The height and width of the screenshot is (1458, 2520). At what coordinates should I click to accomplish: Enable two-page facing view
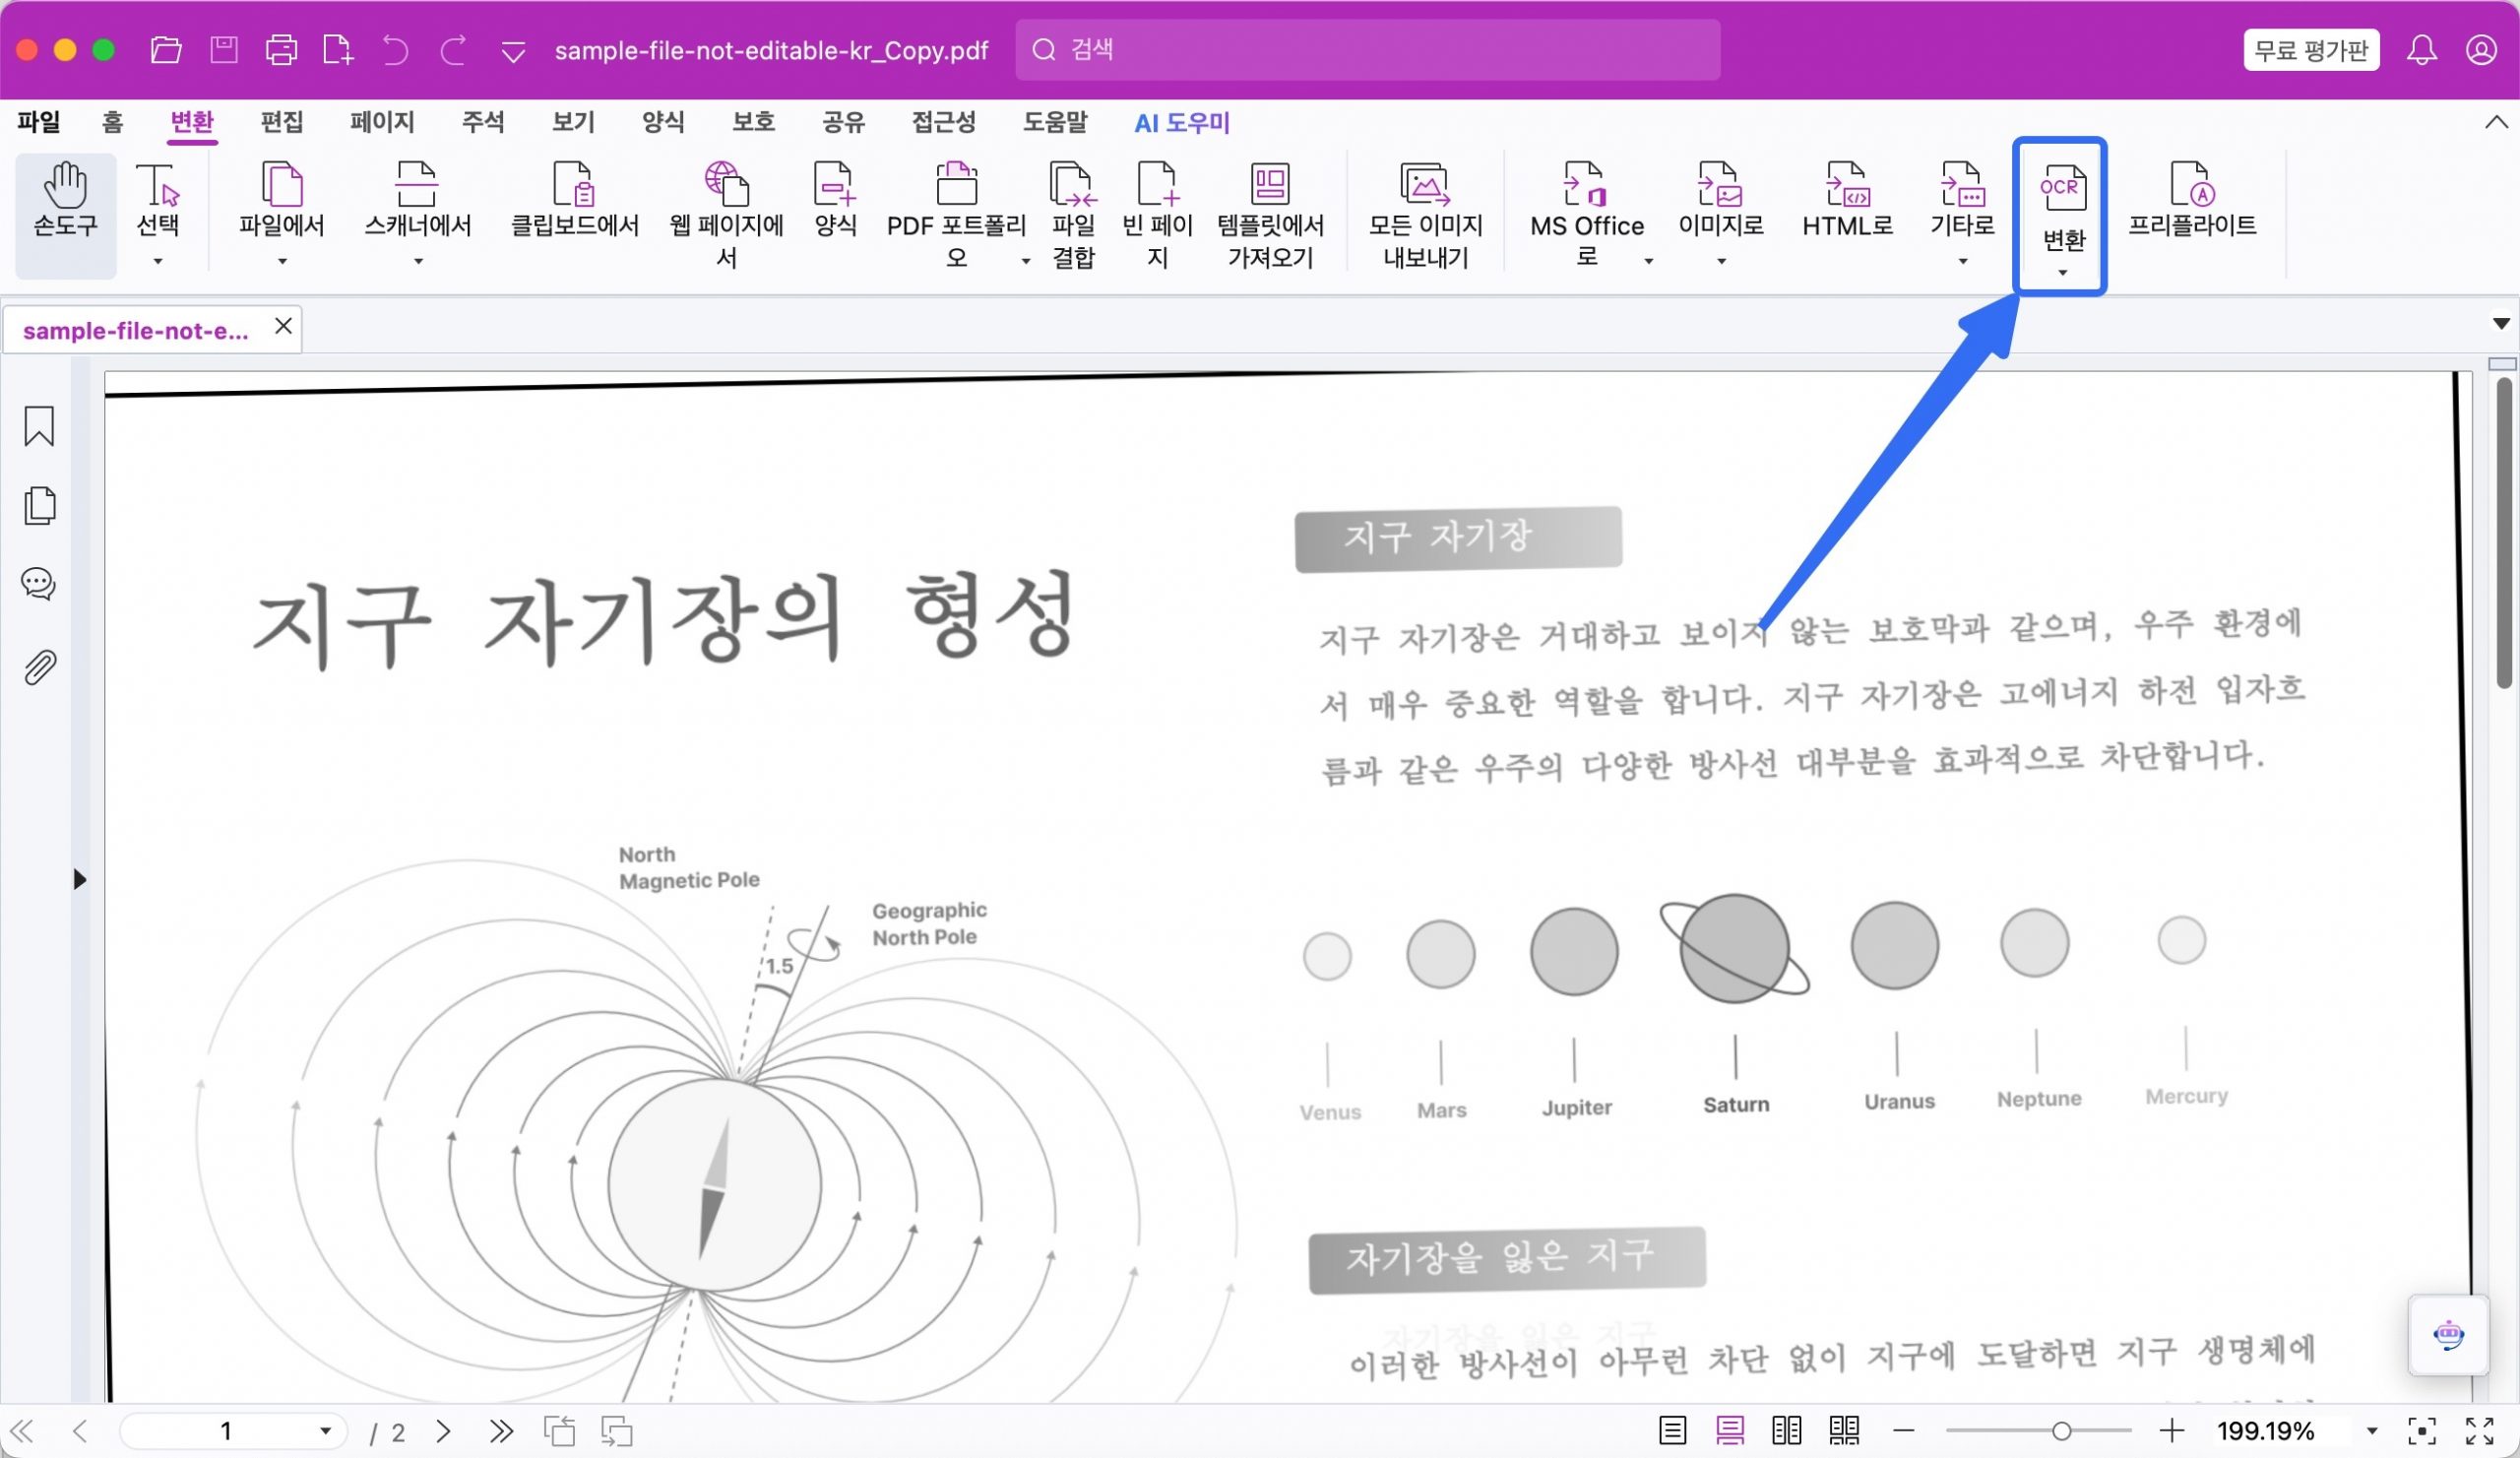coord(1786,1431)
